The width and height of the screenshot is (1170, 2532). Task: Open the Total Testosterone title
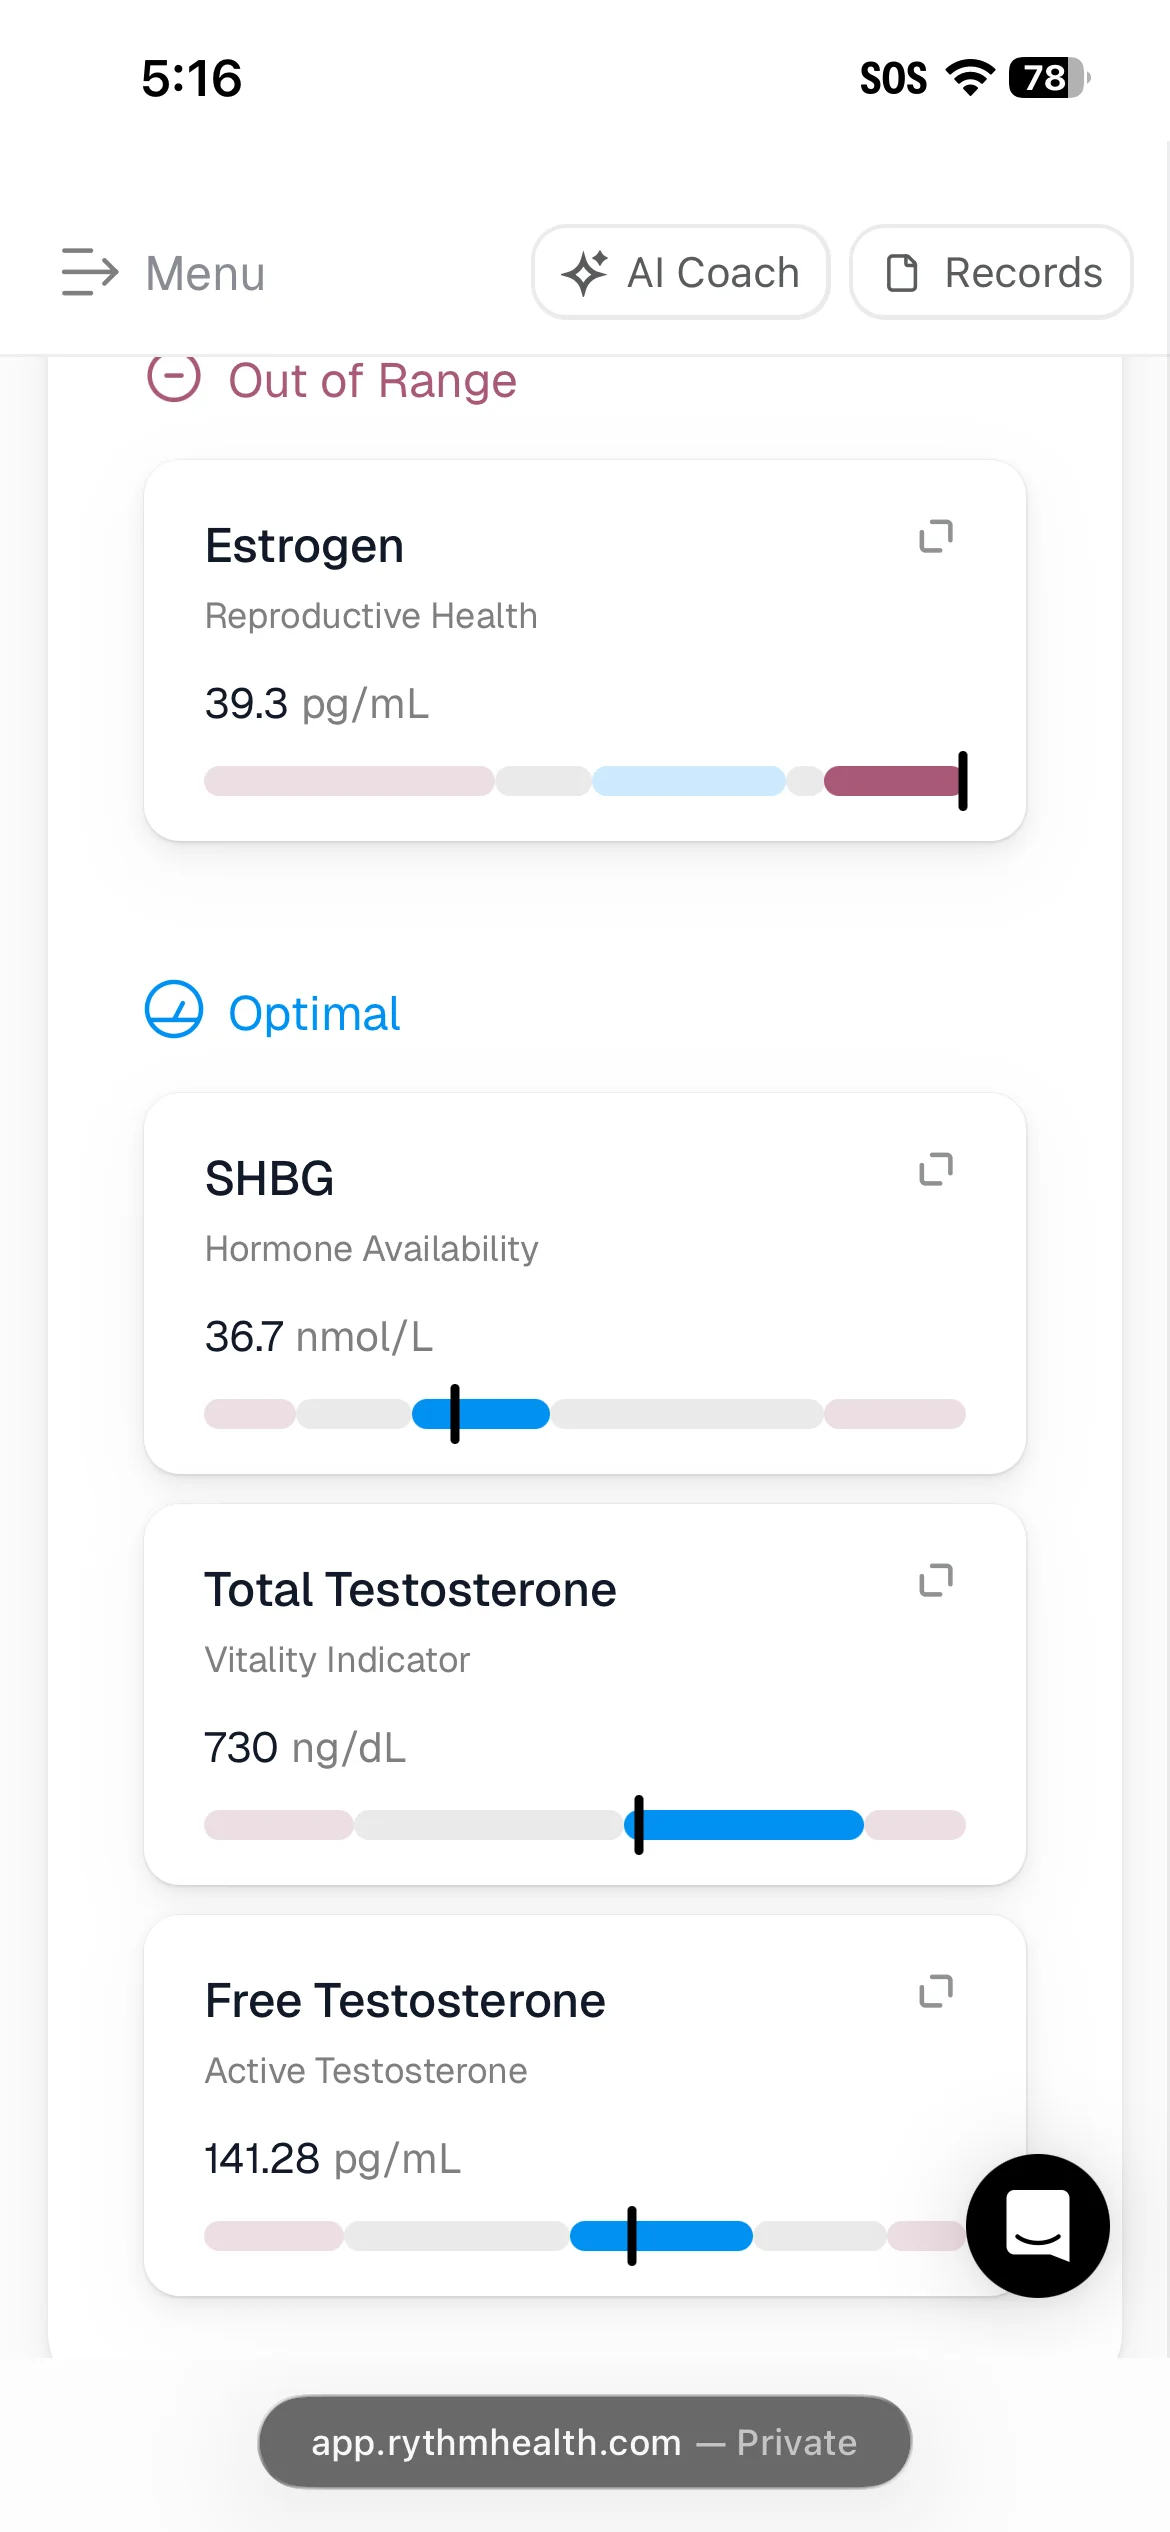pyautogui.click(x=411, y=1589)
